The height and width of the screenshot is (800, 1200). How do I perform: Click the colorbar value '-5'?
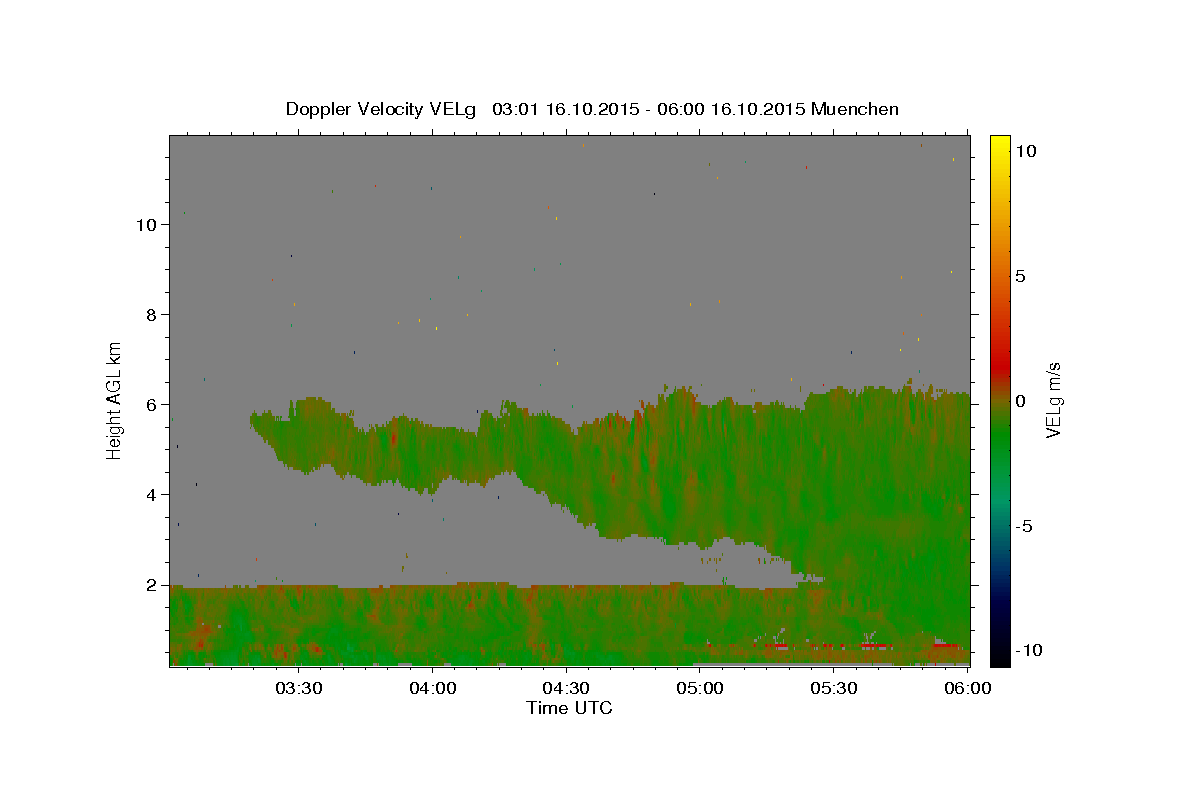click(1024, 525)
